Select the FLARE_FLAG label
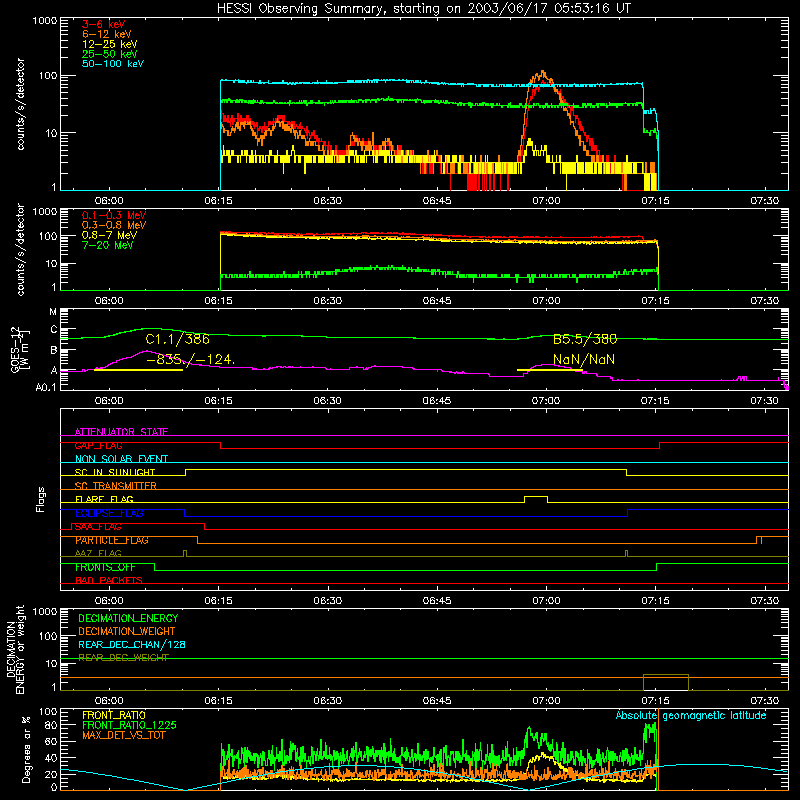This screenshot has height=800, width=800. (x=104, y=499)
